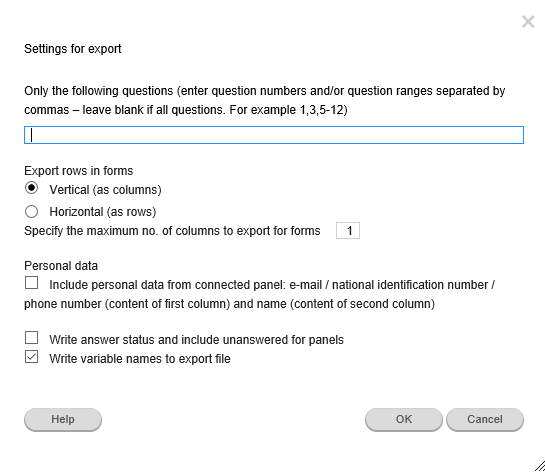The image size is (545, 473).
Task: Check Write answer status and include unanswered
Action: [31, 337]
